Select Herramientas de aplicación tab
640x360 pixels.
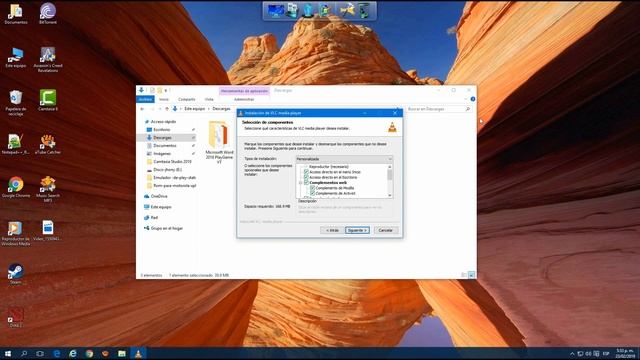[244, 91]
